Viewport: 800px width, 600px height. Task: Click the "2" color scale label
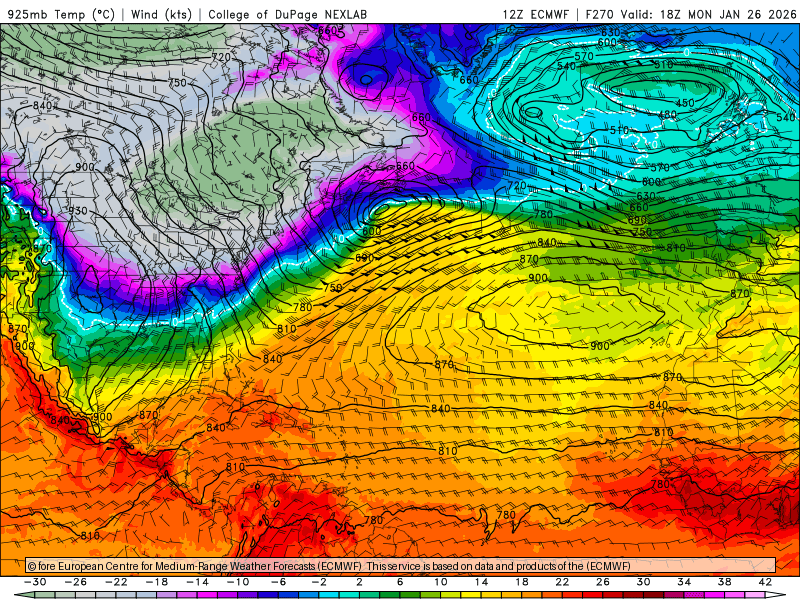tap(359, 582)
